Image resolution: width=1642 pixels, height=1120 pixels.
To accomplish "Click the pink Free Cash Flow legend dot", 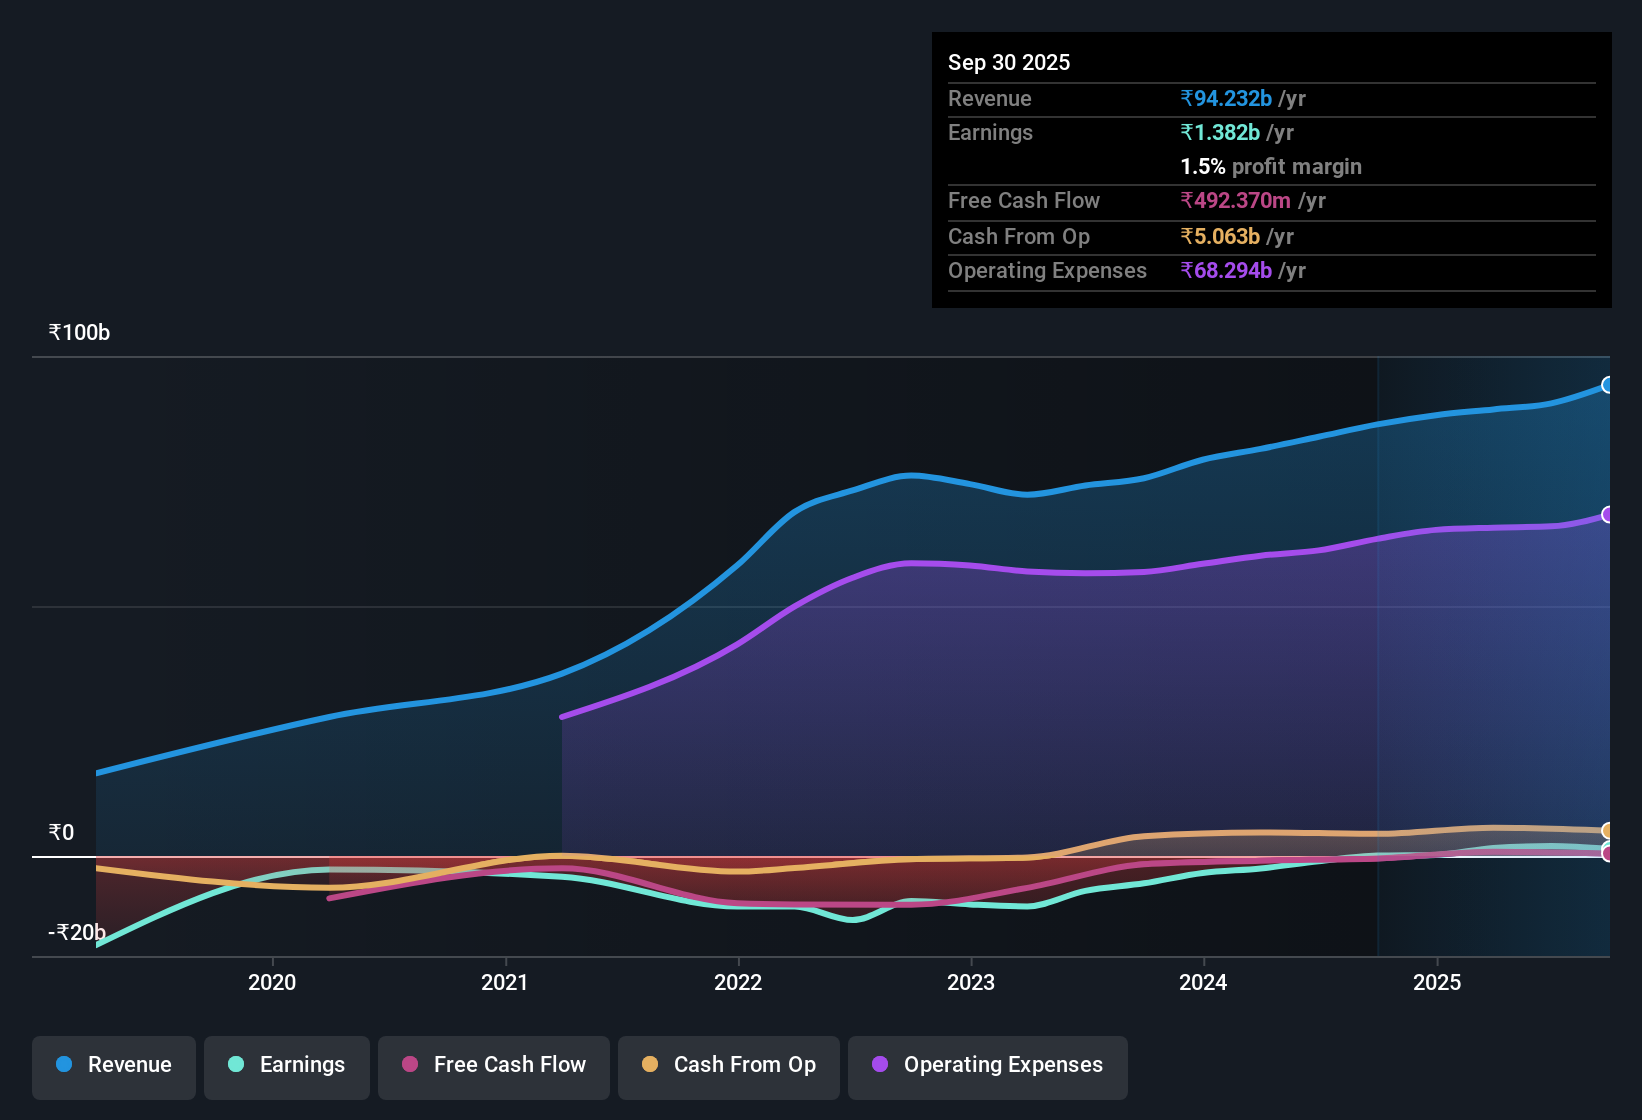I will click(x=409, y=1065).
